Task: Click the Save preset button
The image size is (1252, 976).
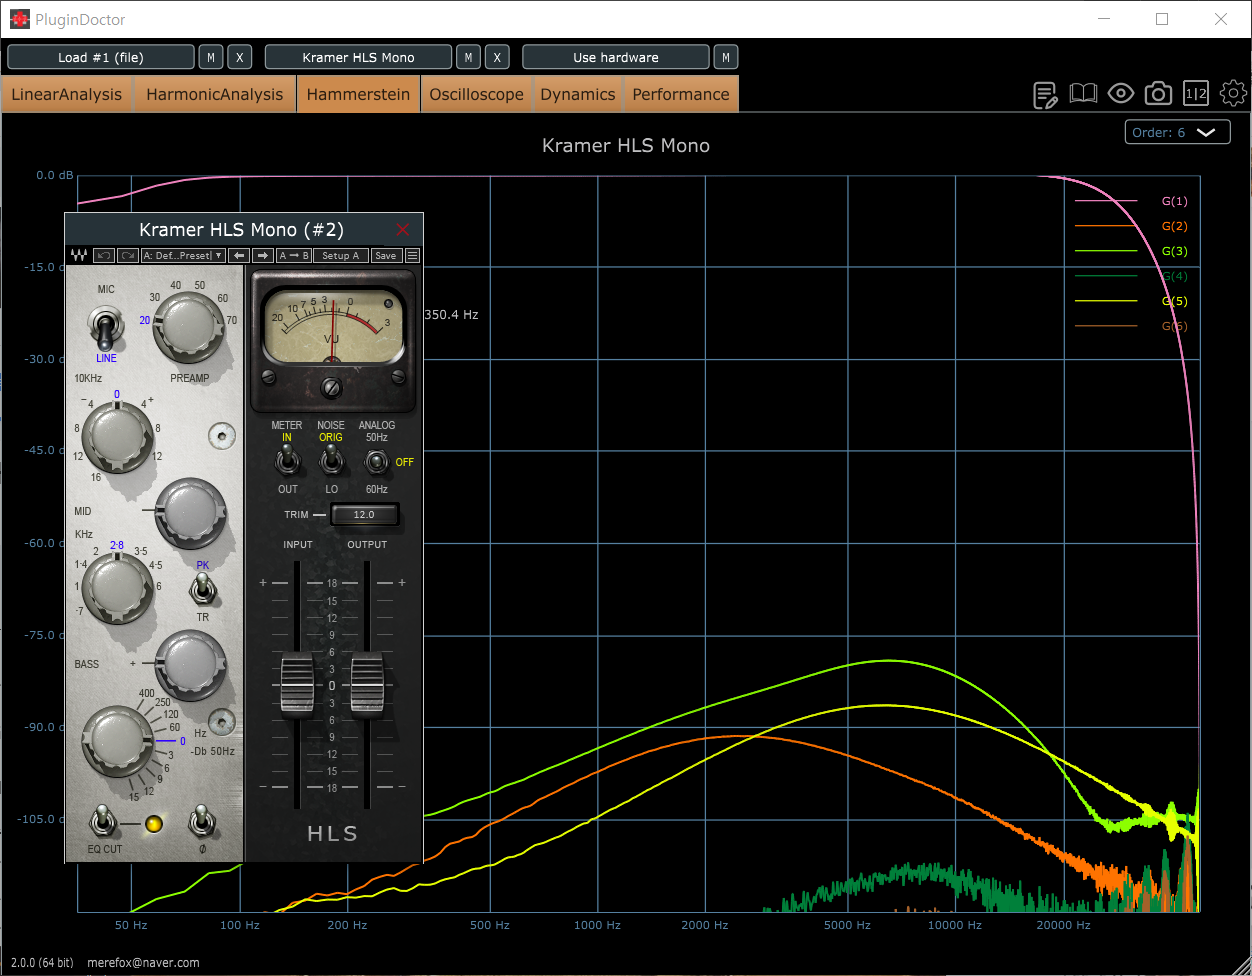Action: (x=386, y=256)
